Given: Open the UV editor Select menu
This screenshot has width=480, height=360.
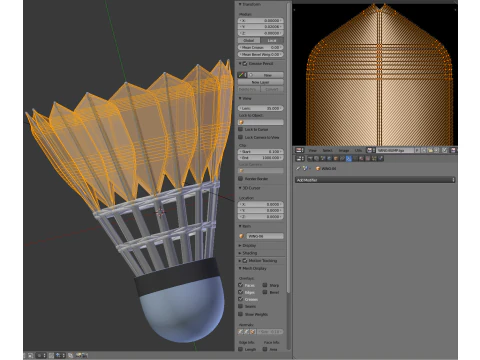Looking at the screenshot, I should (327, 150).
